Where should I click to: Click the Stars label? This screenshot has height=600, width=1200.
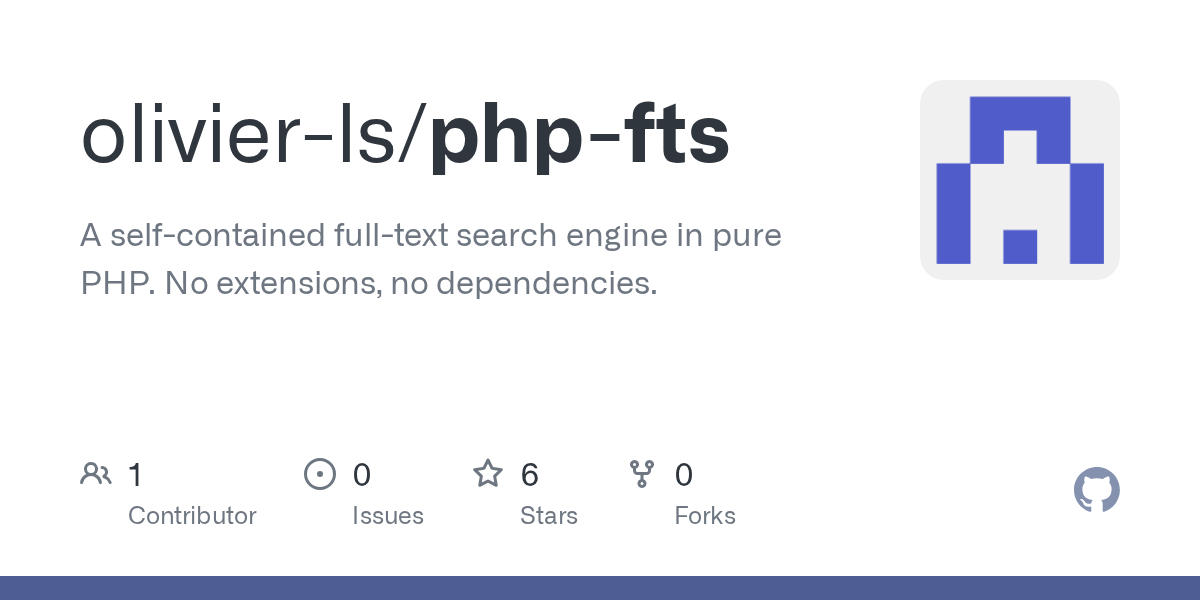[x=549, y=516]
